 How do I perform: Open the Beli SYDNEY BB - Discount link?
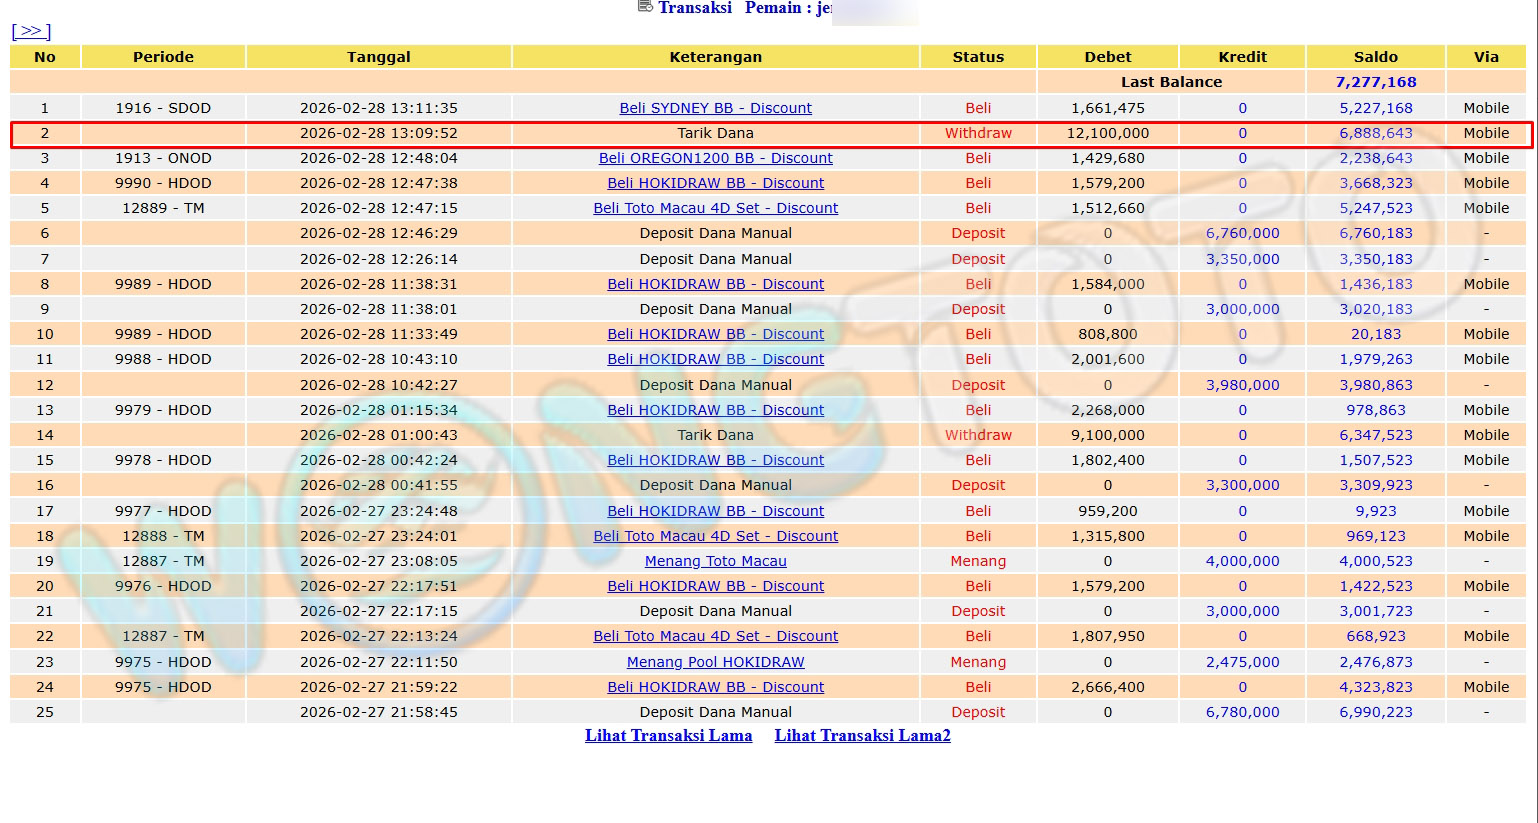coord(715,108)
